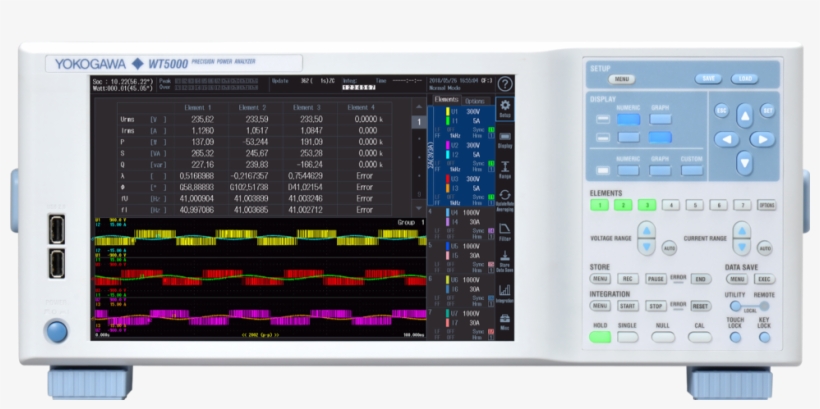Hit the PAUSE key under Store
This screenshot has height=409, width=820.
coord(655,279)
